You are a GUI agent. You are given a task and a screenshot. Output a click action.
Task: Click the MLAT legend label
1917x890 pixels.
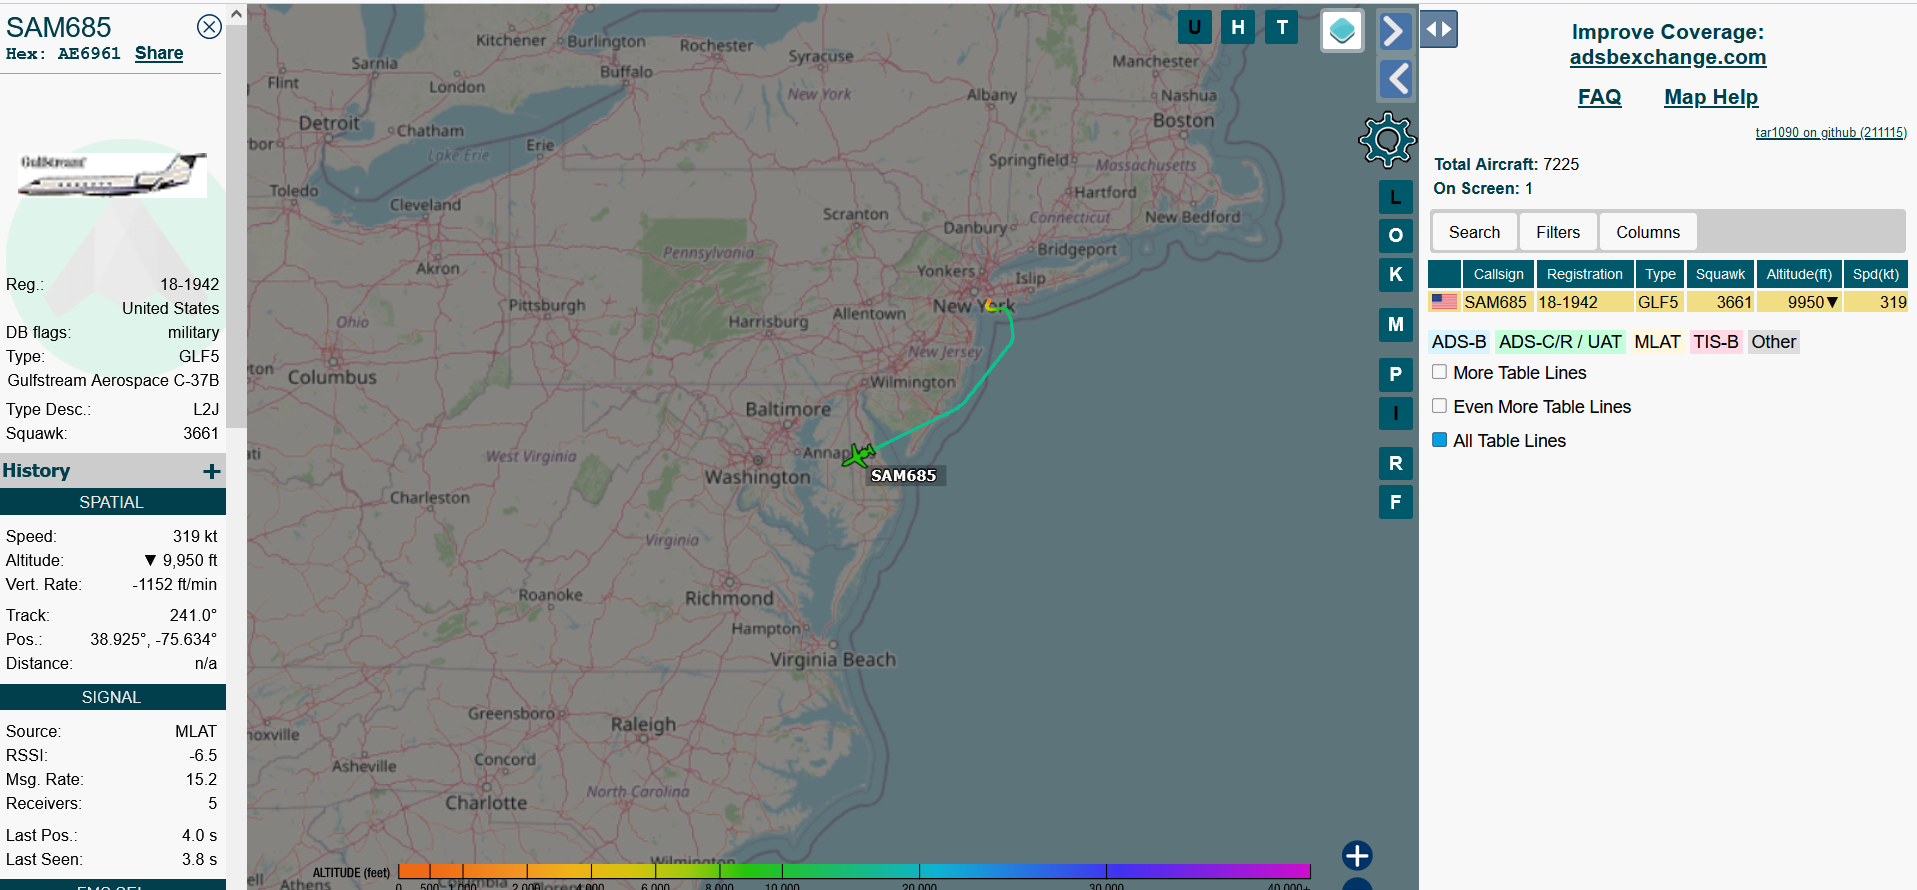1657,342
